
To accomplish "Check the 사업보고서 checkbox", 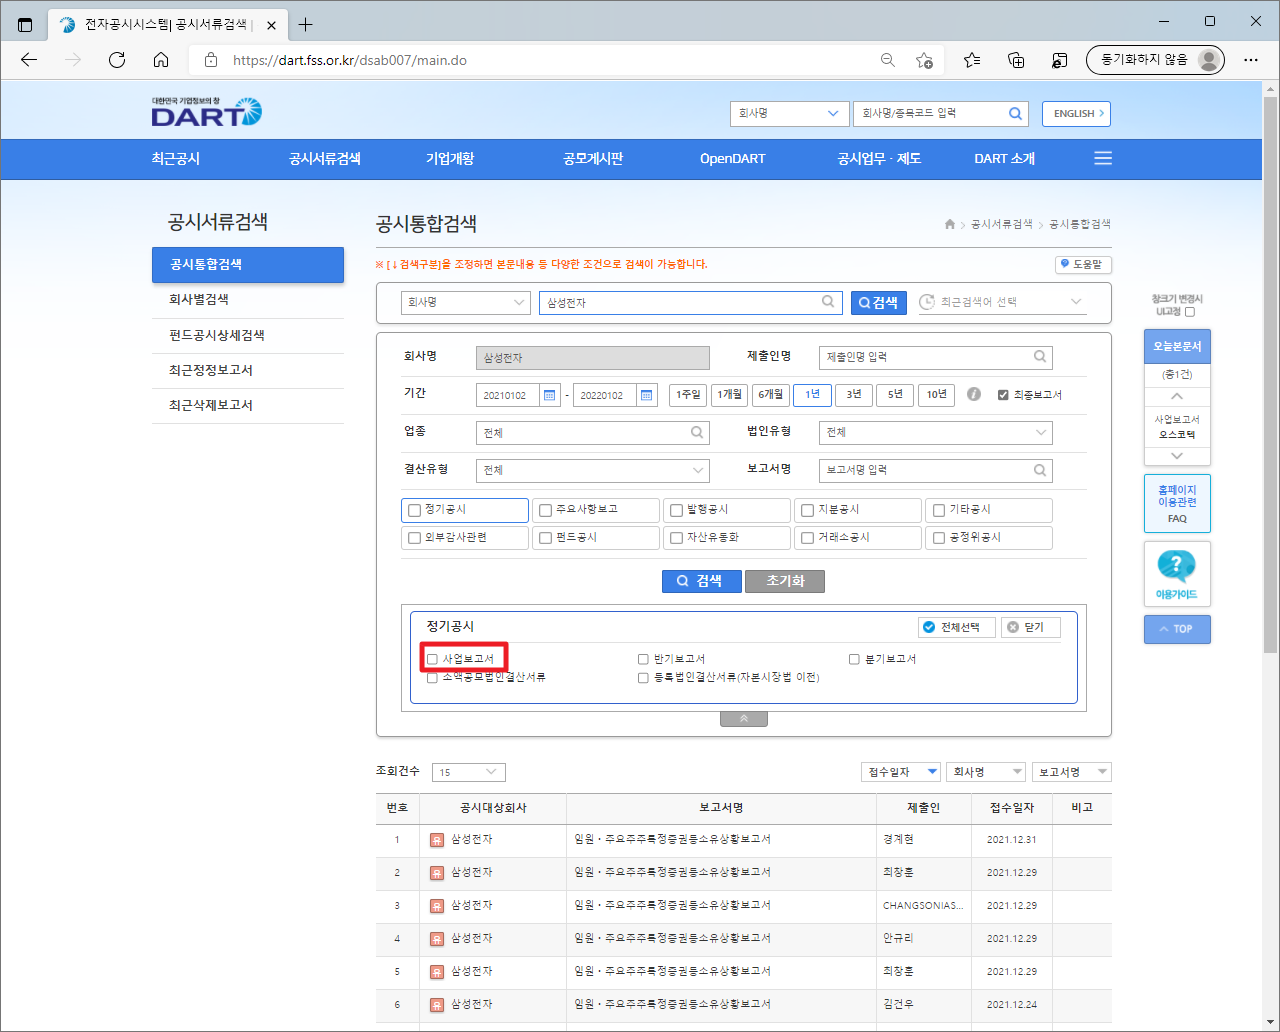I will (432, 659).
